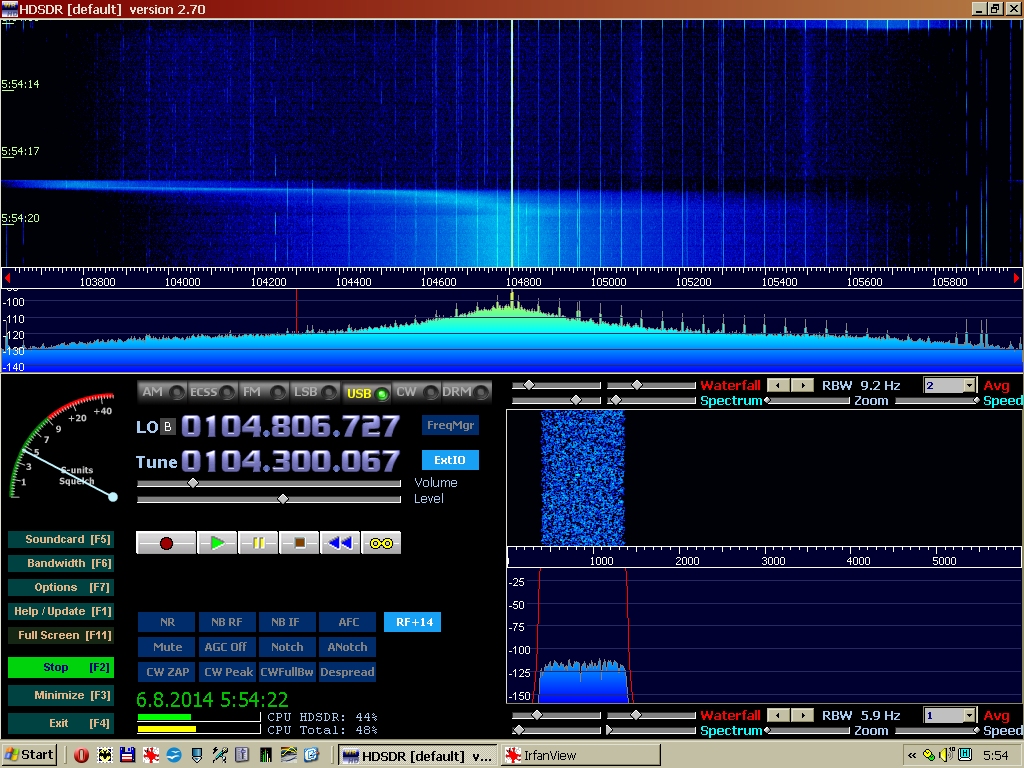Select DRM demodulation mode
This screenshot has width=1024, height=768.
click(x=466, y=392)
